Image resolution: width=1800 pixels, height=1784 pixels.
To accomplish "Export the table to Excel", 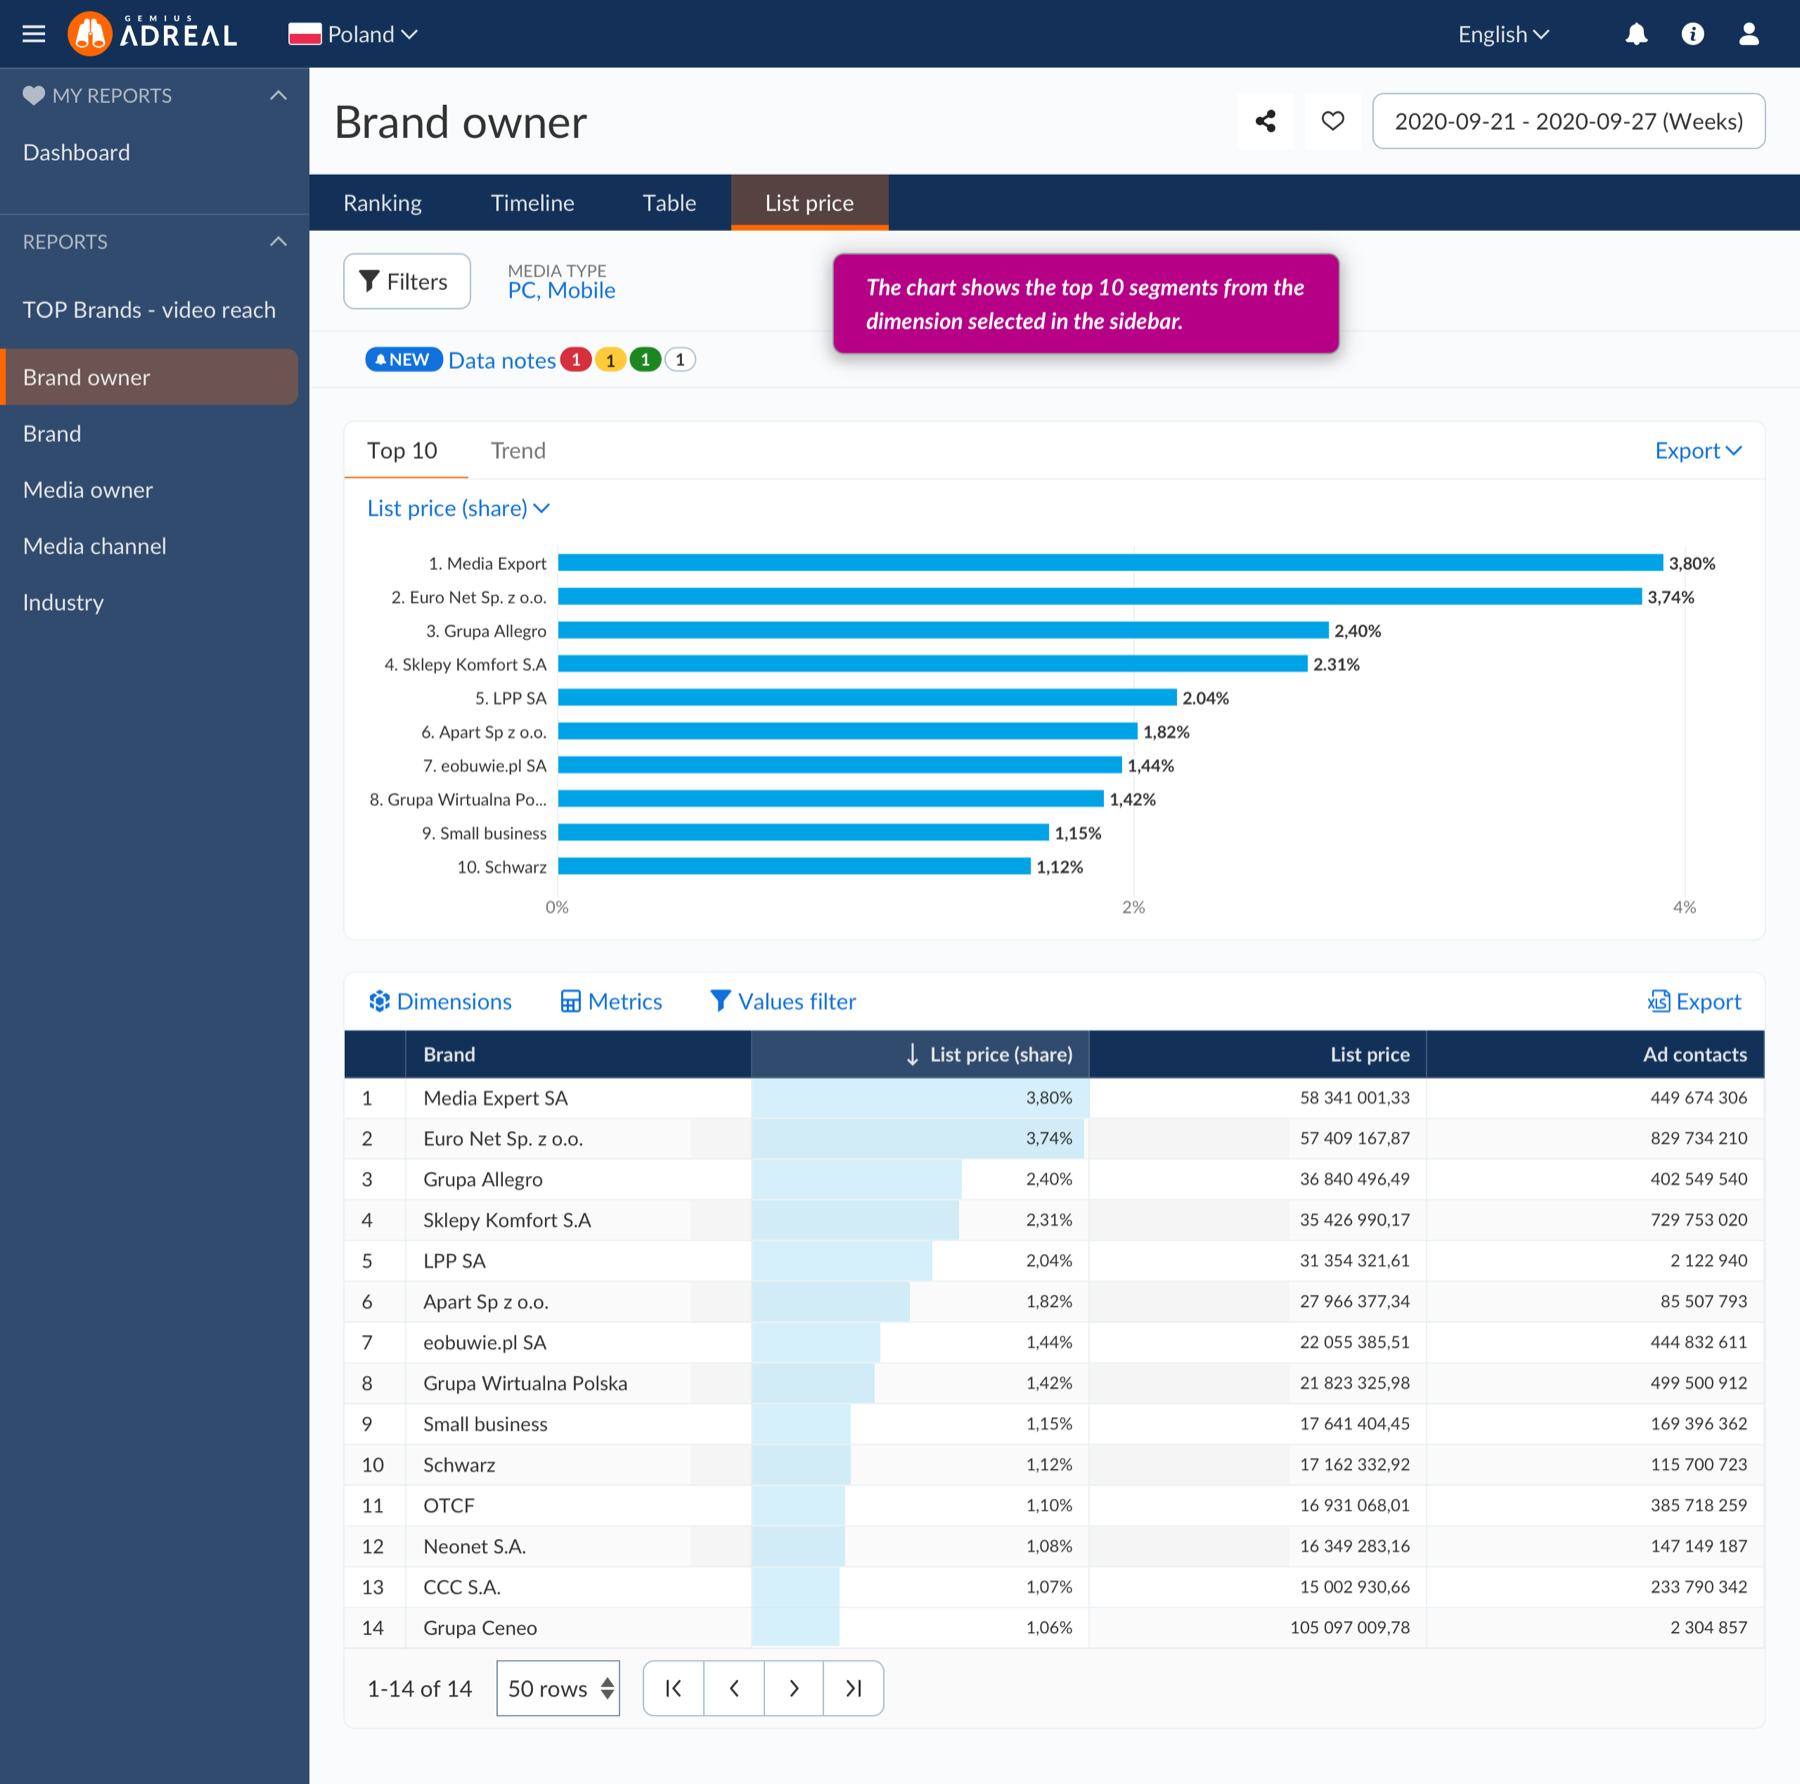I will 1694,1001.
